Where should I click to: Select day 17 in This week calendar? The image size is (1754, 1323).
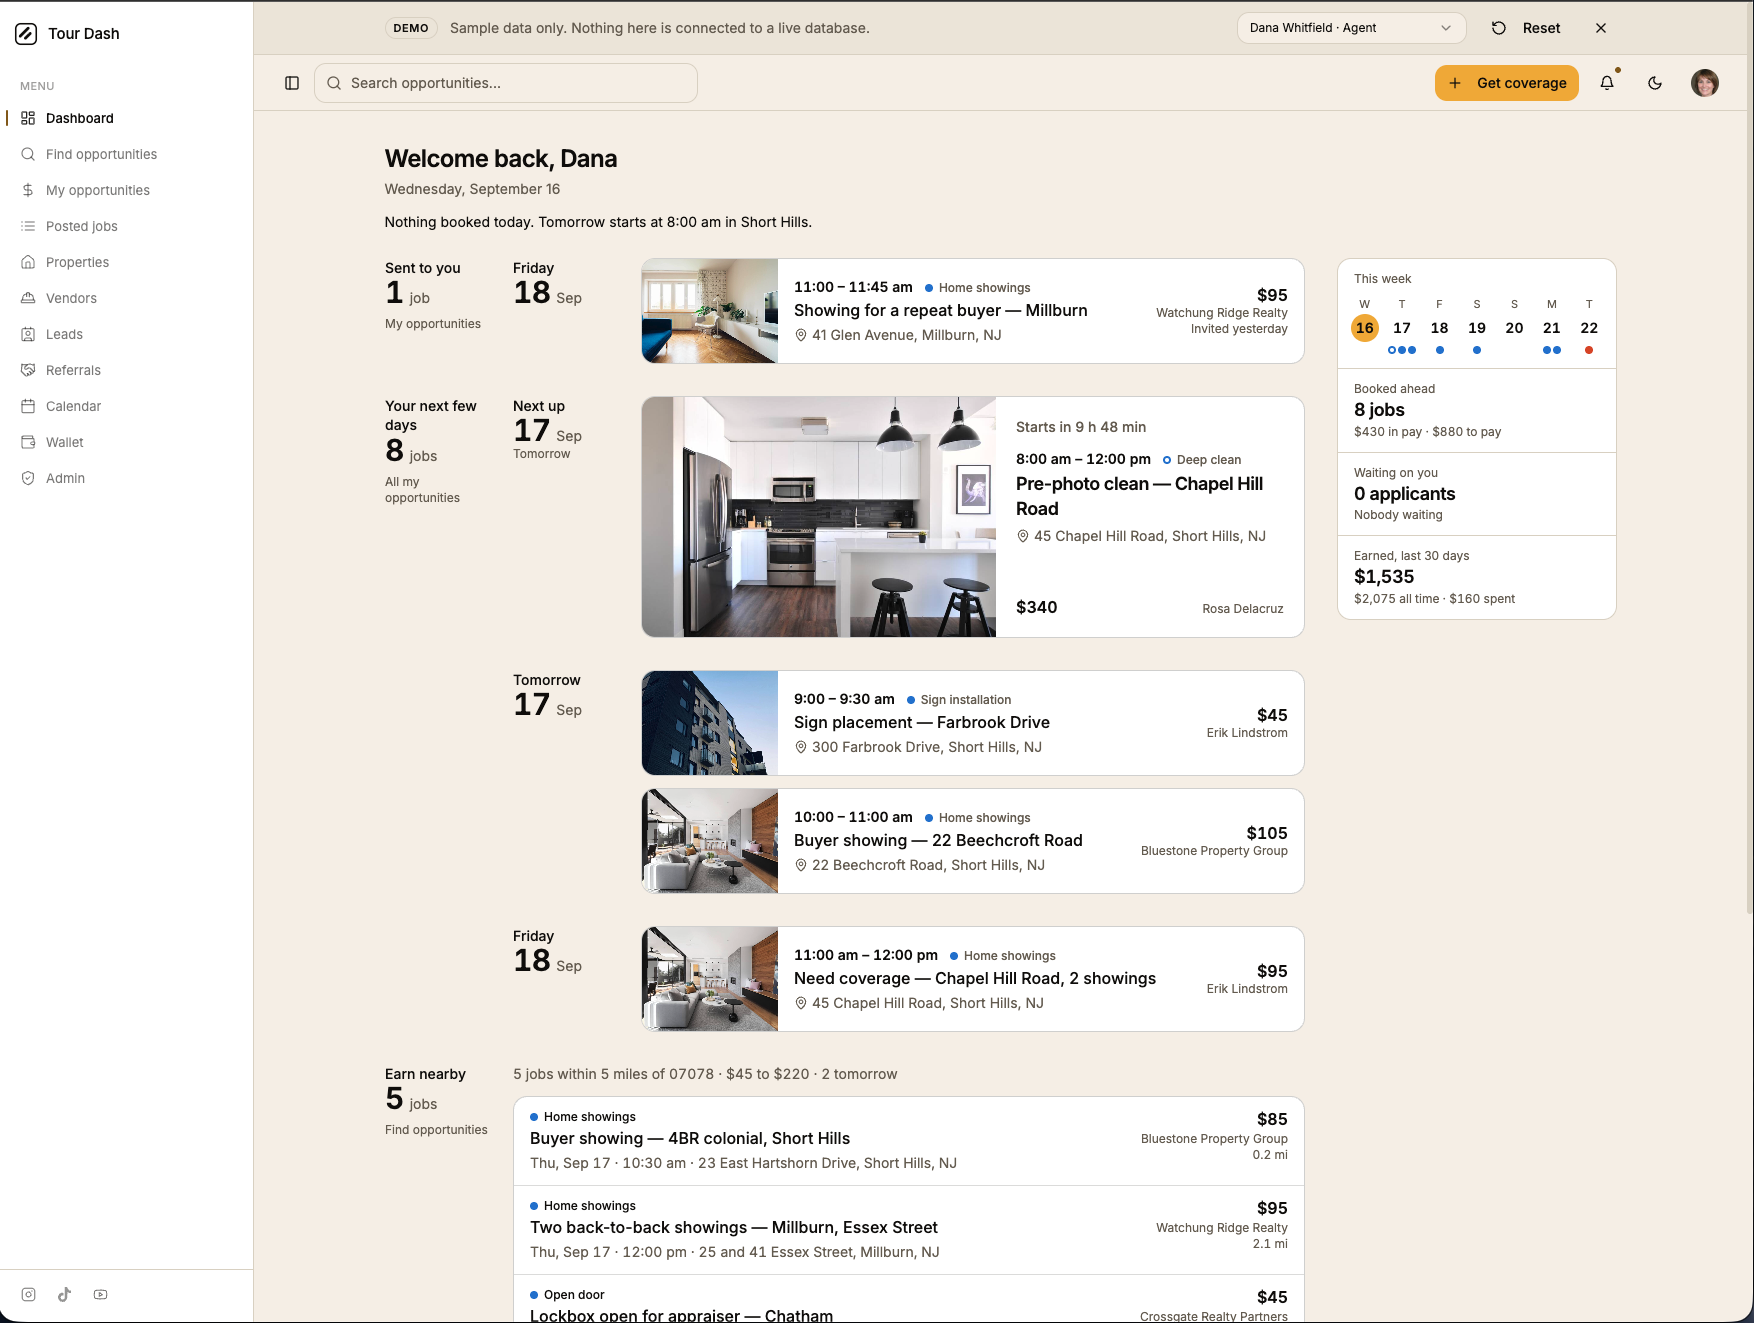(1402, 328)
